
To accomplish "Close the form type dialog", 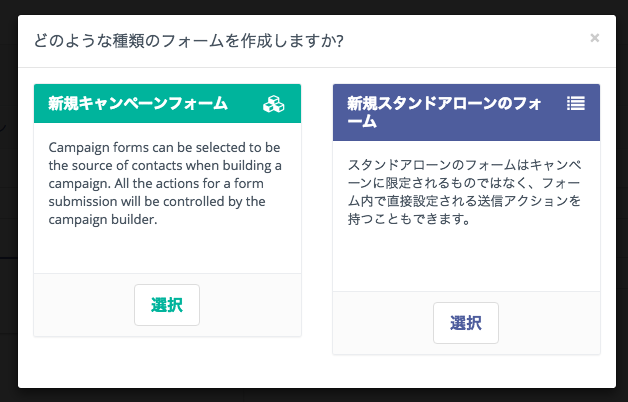I will [595, 38].
